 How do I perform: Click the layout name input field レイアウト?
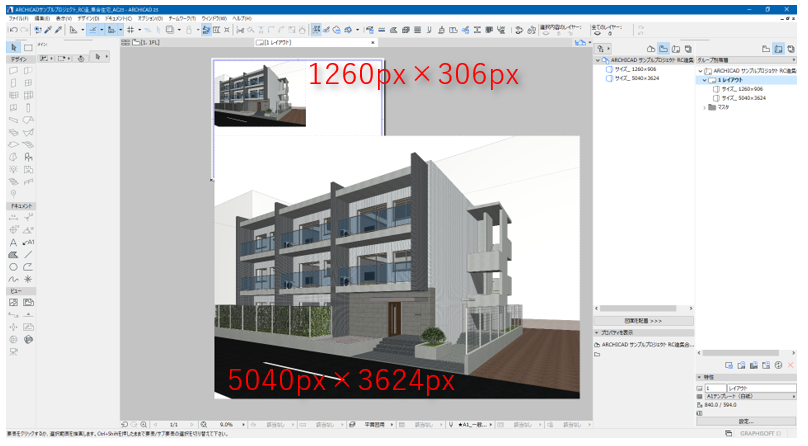click(761, 388)
